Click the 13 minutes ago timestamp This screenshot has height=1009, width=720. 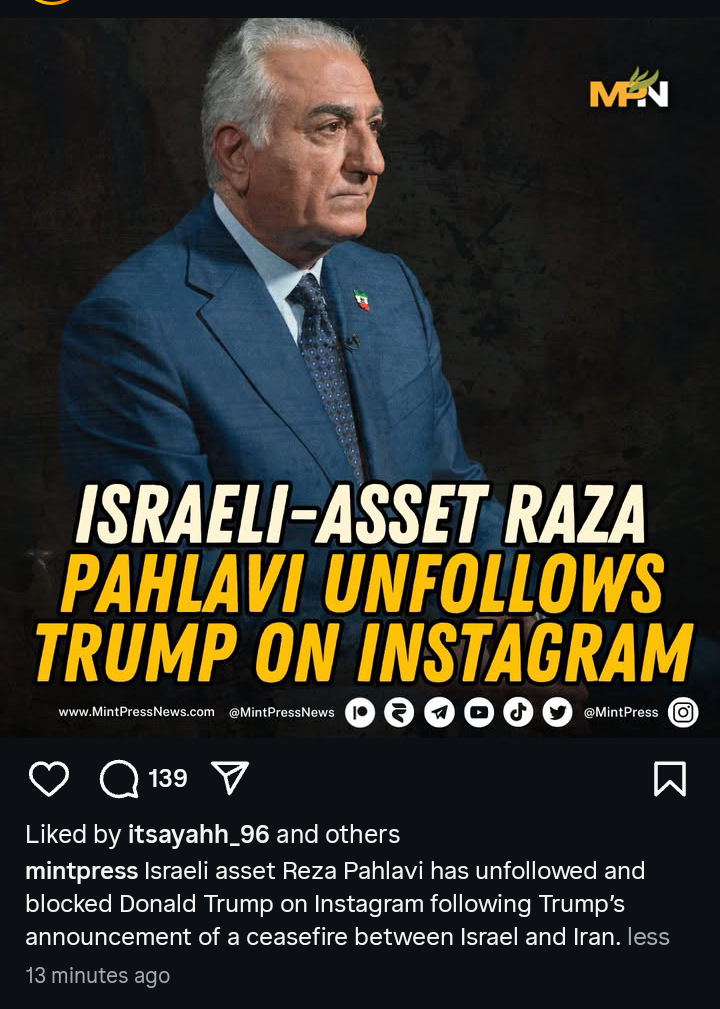(x=98, y=976)
